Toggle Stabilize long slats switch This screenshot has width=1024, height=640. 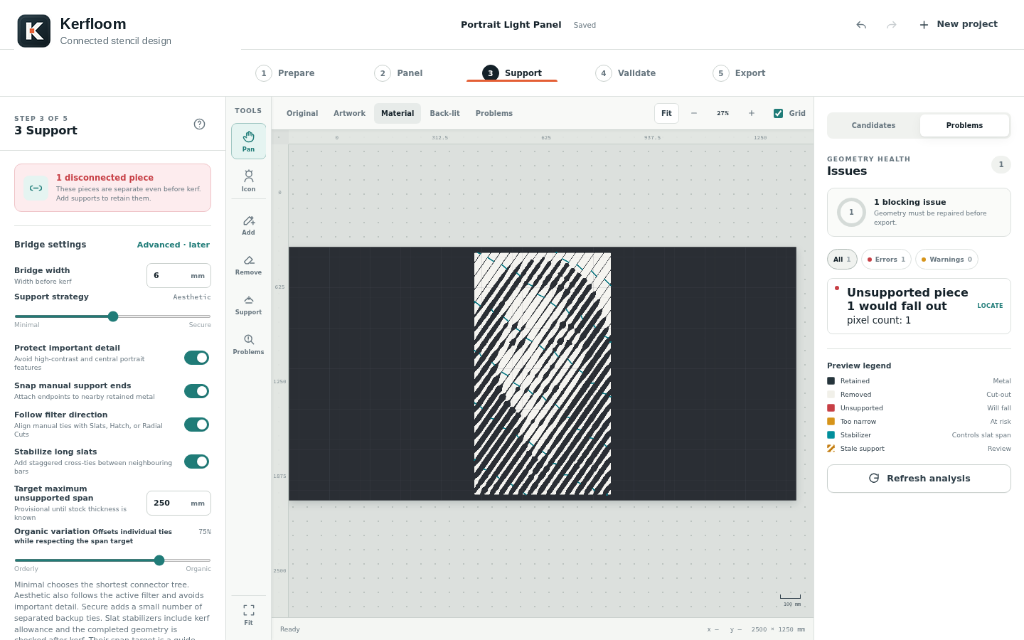197,462
